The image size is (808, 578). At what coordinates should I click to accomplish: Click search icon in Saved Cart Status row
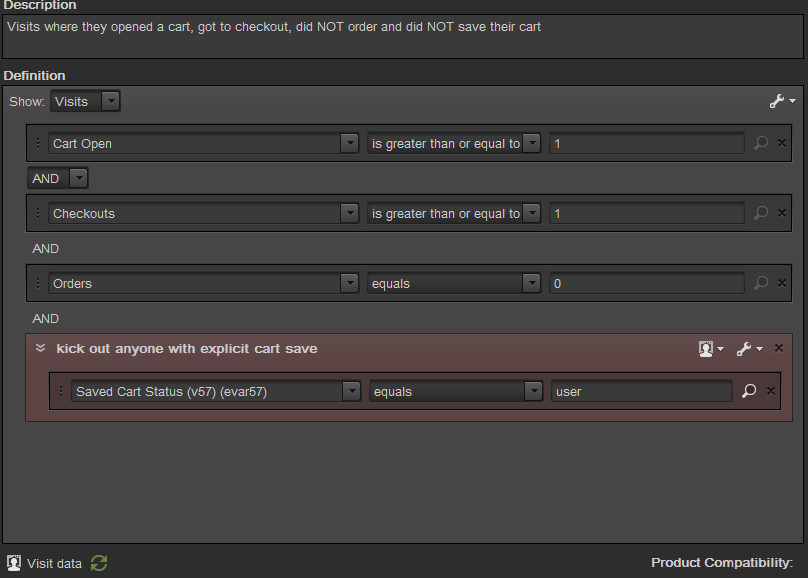pos(749,391)
